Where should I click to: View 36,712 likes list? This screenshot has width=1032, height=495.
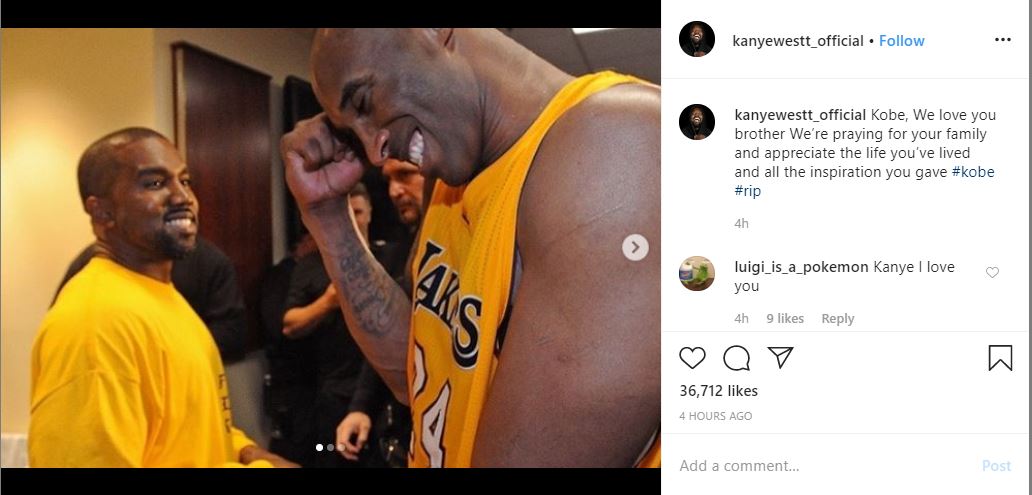point(718,391)
